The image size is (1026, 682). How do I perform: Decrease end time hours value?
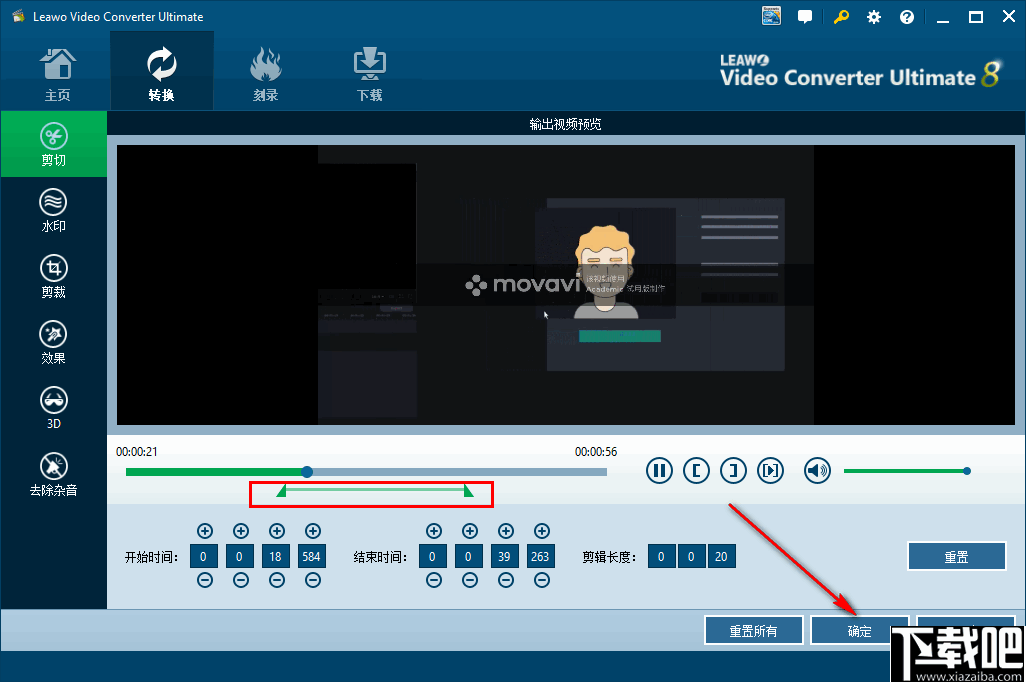(x=434, y=580)
